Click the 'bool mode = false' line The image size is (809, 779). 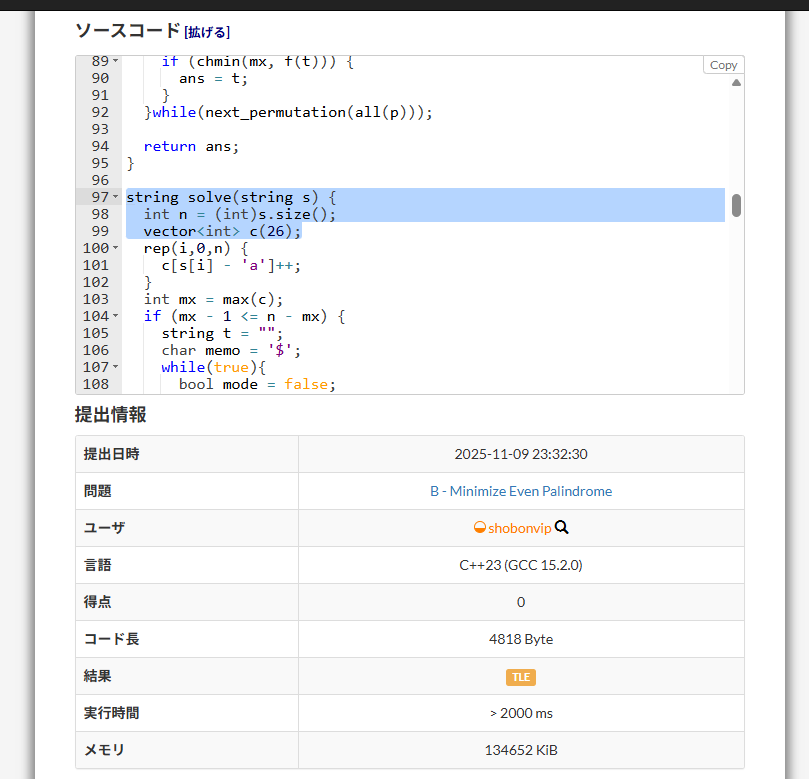point(257,384)
